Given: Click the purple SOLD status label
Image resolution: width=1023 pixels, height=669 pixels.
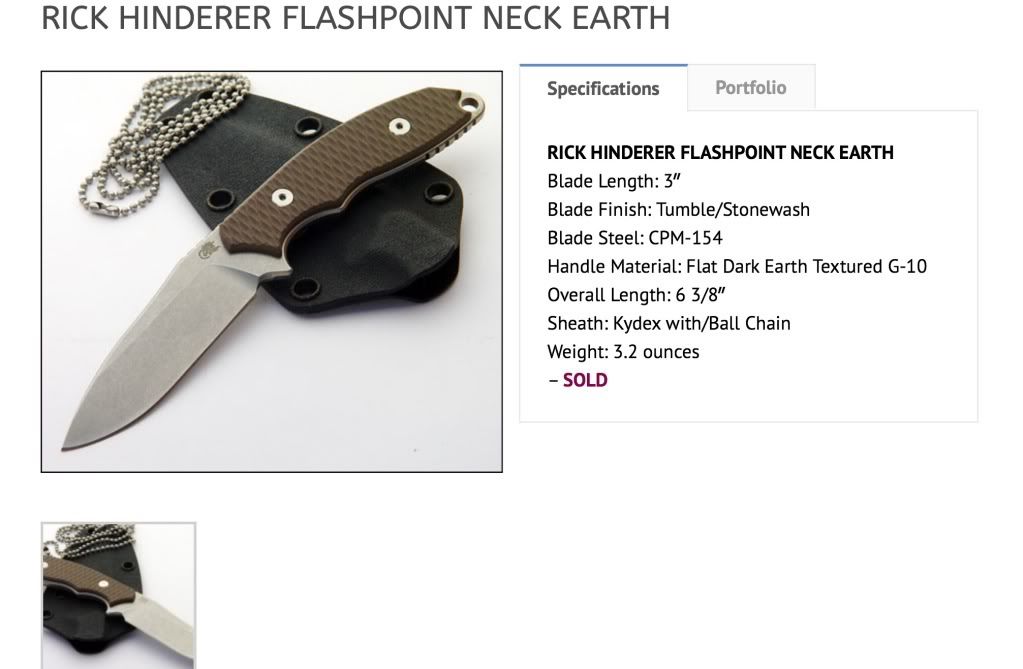Looking at the screenshot, I should click(585, 380).
